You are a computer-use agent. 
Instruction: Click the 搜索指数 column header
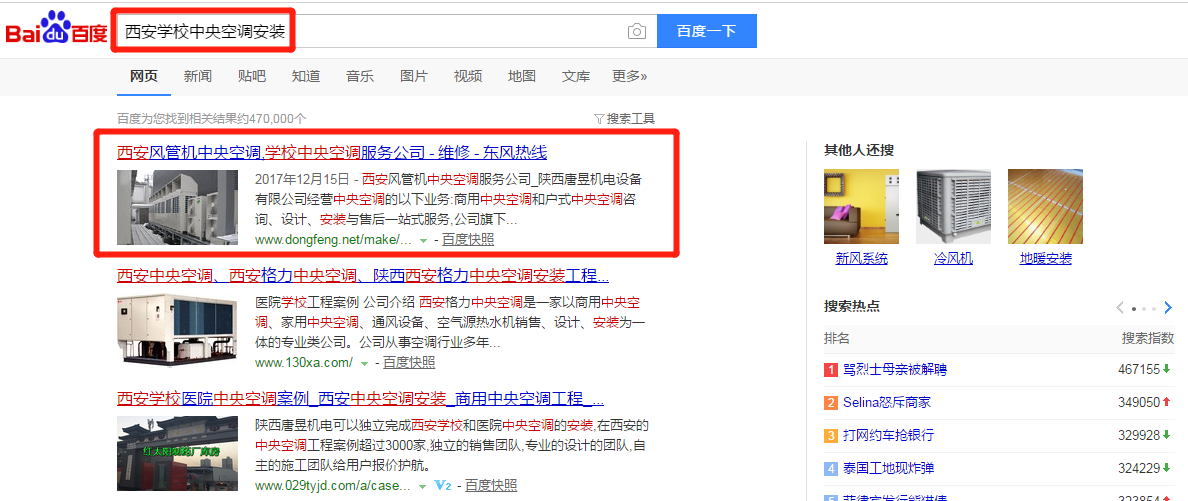[x=1148, y=338]
